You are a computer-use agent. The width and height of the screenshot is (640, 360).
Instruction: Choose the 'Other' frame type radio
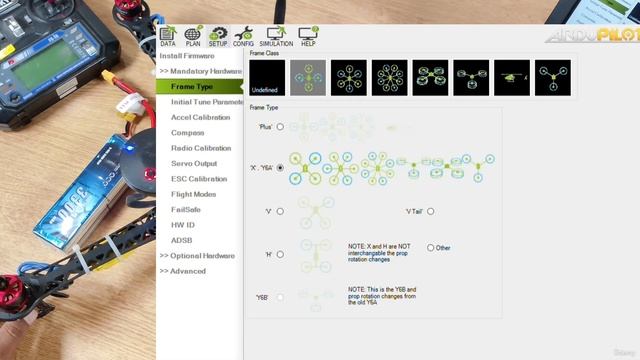(x=431, y=248)
